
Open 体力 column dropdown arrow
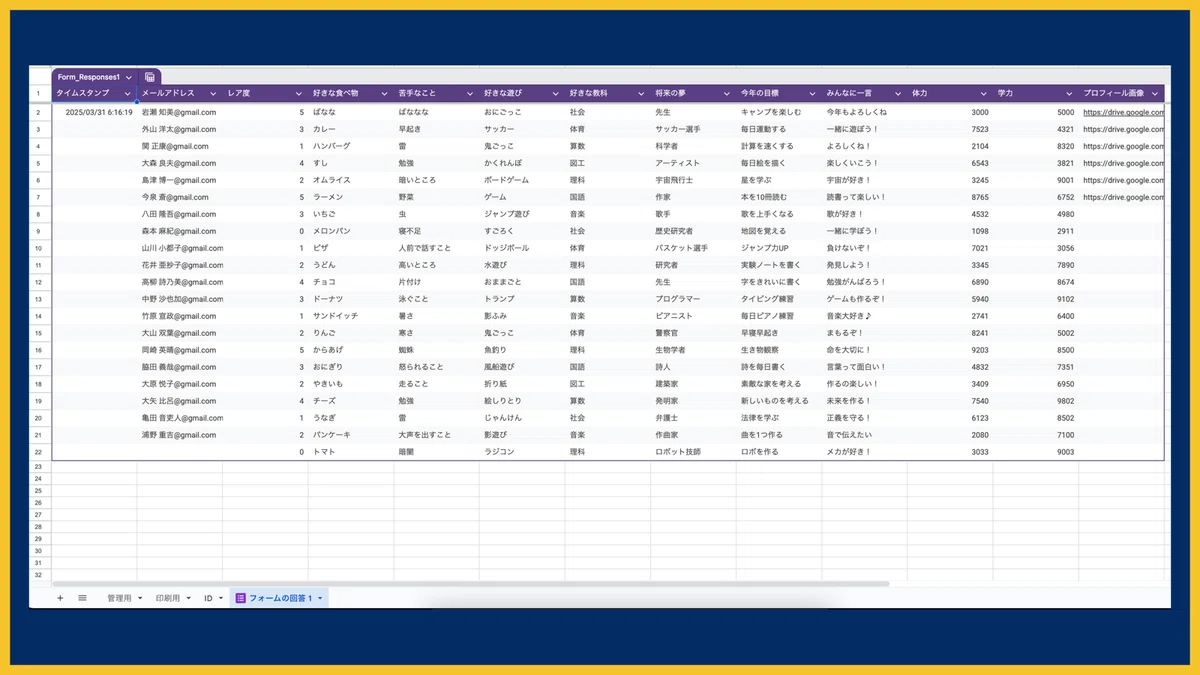pyautogui.click(x=984, y=94)
